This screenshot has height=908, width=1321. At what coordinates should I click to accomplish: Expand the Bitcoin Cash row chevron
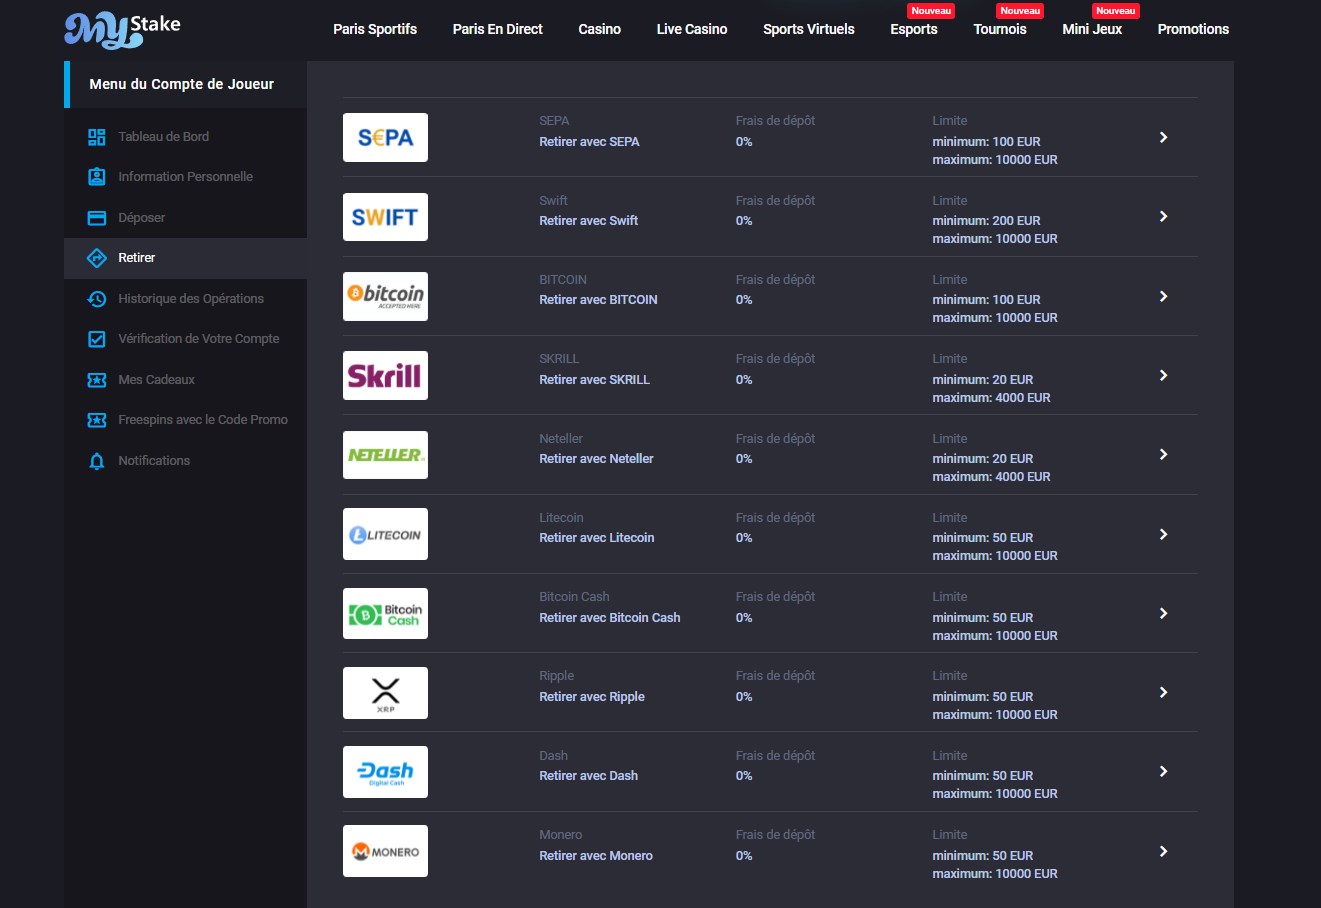coord(1163,613)
